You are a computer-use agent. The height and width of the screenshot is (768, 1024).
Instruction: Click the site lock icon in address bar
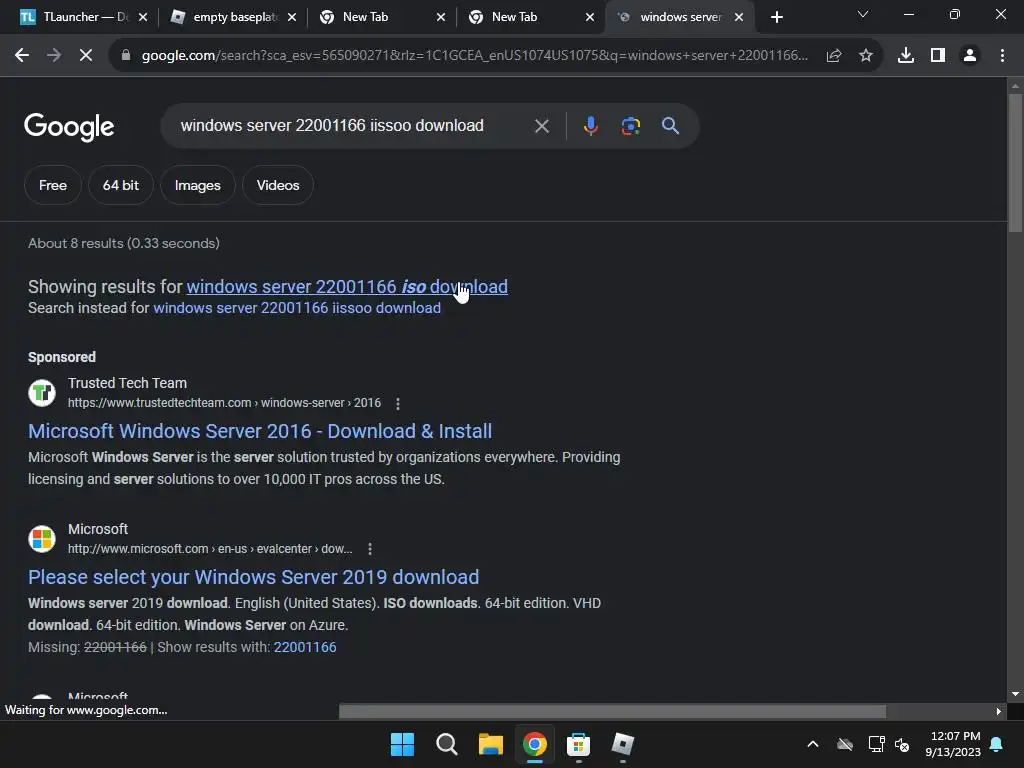pyautogui.click(x=125, y=56)
